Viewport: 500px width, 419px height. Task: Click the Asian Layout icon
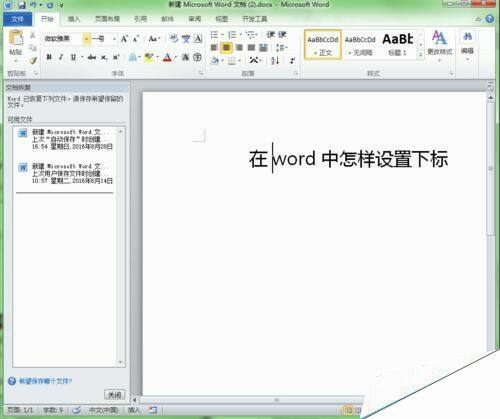click(x=254, y=60)
